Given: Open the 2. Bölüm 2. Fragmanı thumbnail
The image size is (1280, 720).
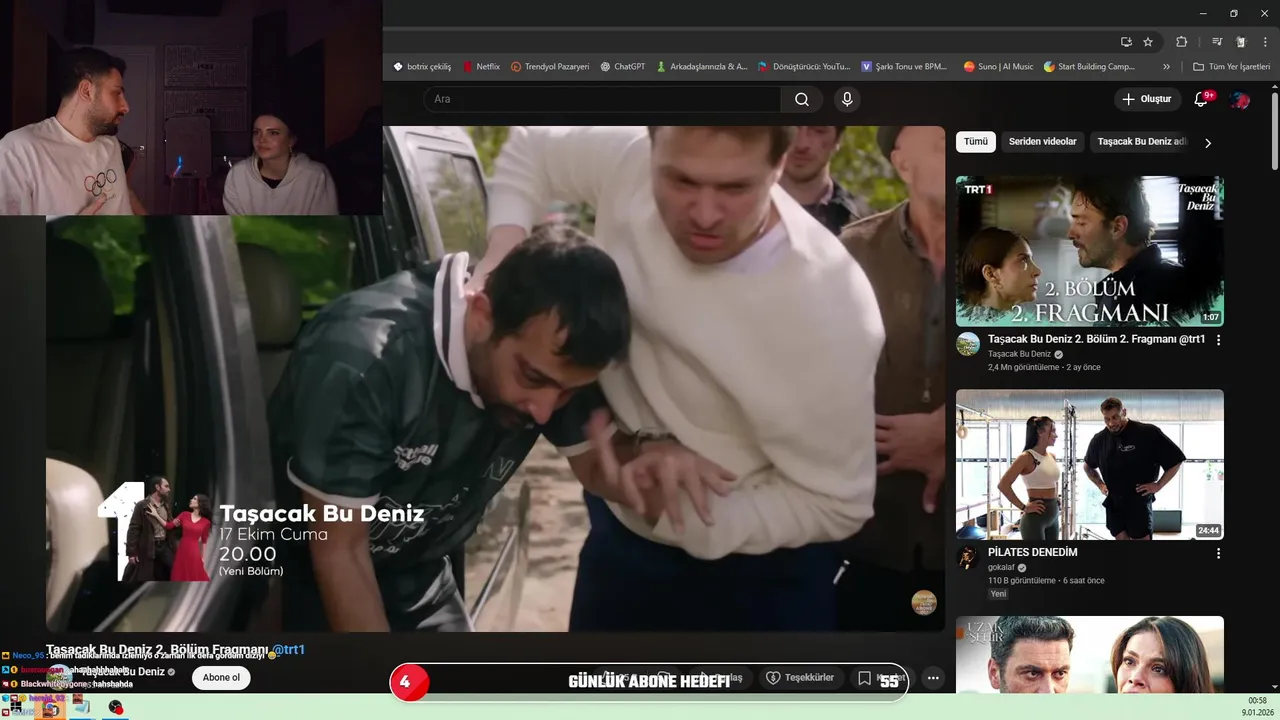Looking at the screenshot, I should pyautogui.click(x=1090, y=251).
